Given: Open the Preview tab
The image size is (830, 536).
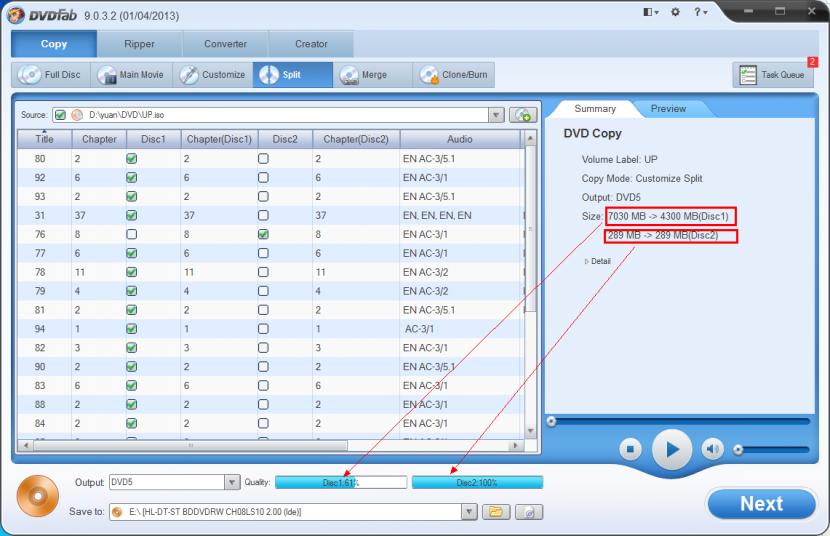Looking at the screenshot, I should coord(668,108).
